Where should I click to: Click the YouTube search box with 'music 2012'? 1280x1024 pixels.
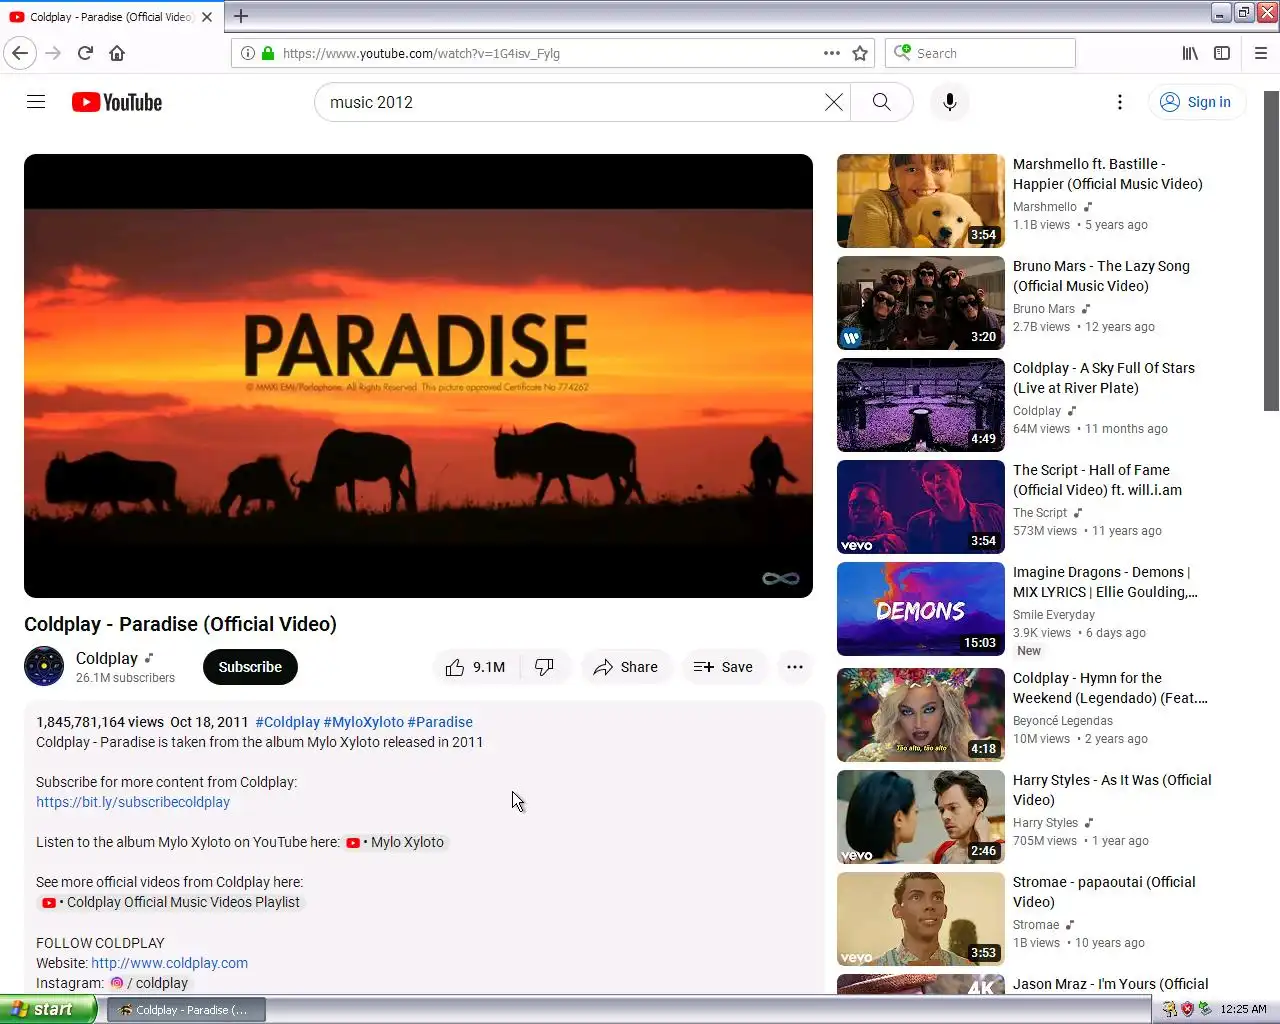(570, 102)
